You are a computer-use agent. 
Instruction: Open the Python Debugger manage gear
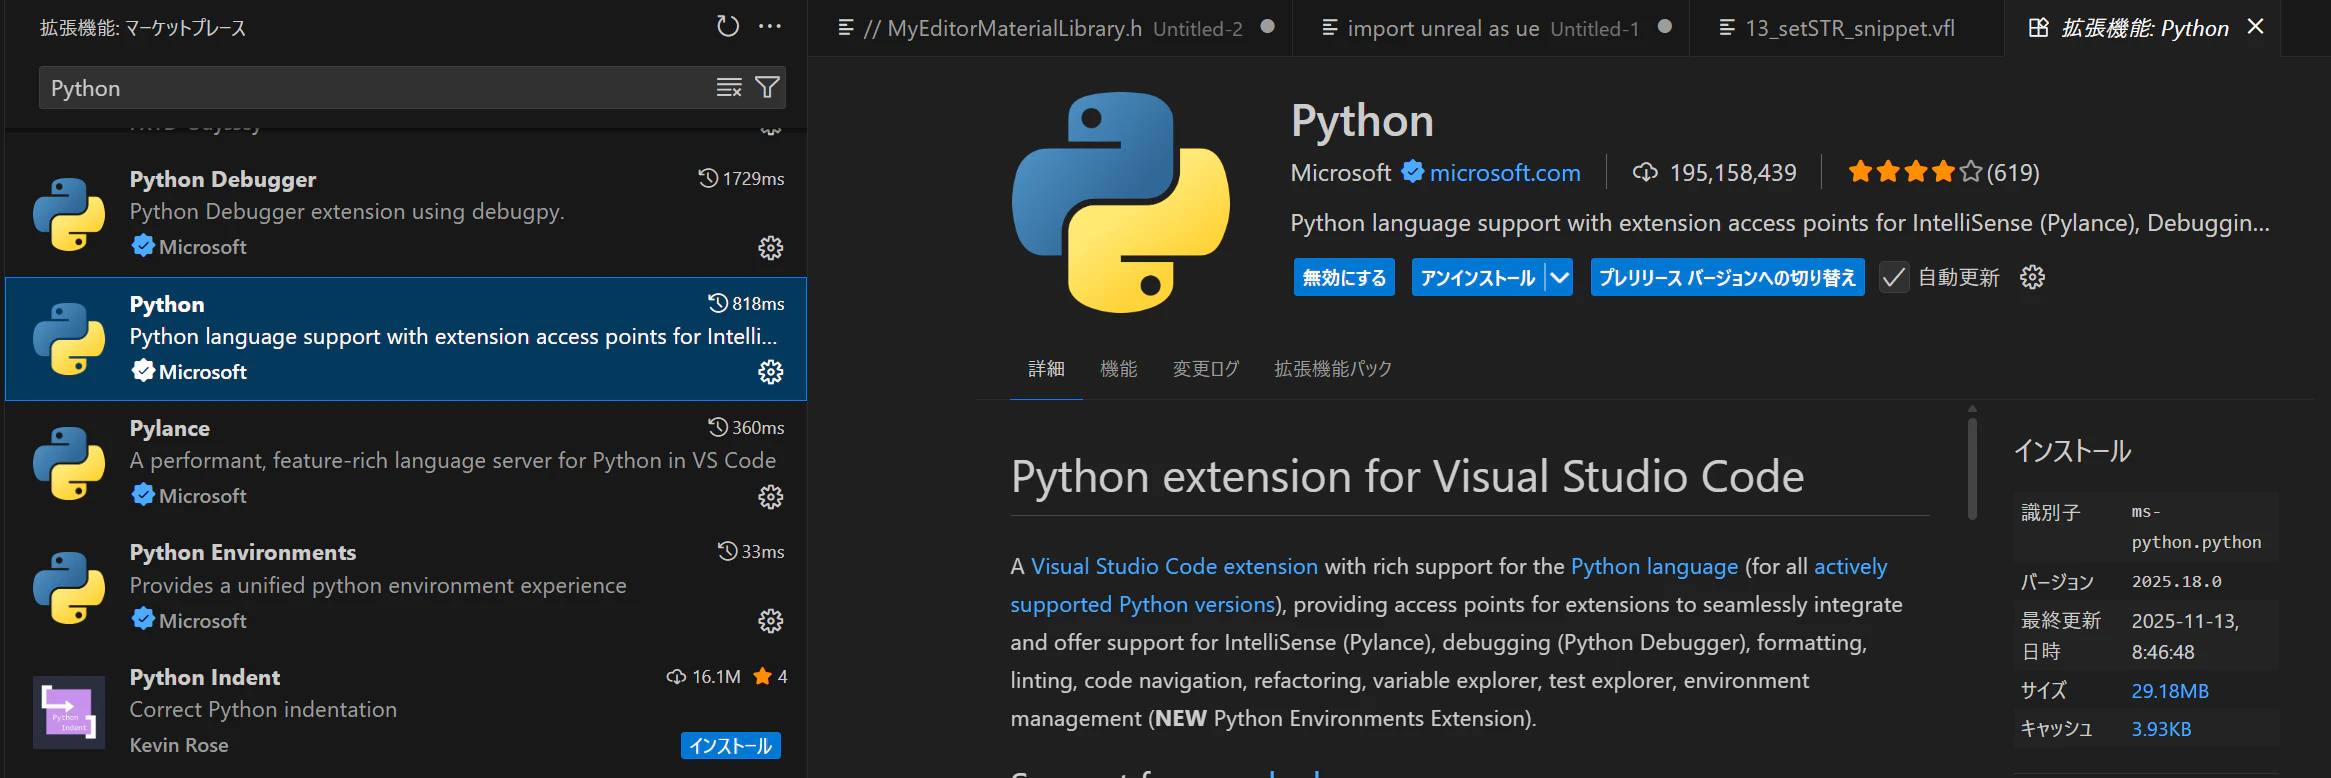pos(770,248)
